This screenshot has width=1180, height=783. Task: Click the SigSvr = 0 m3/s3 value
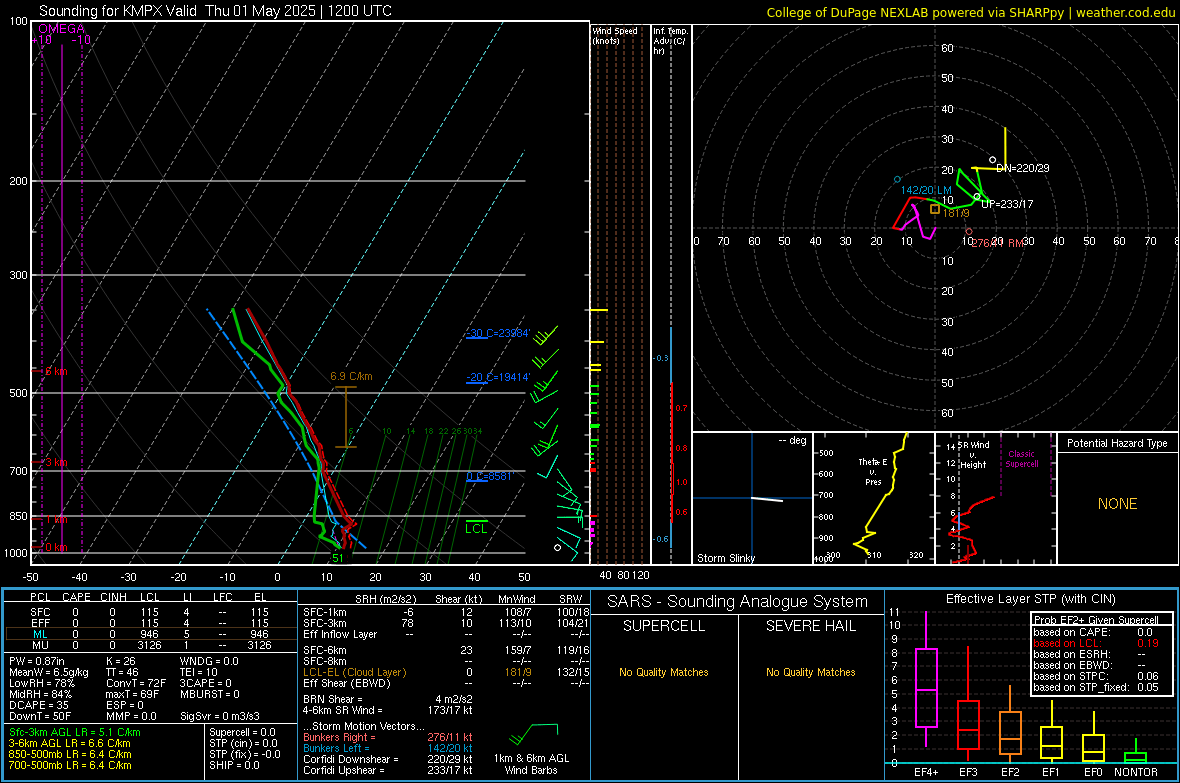coord(220,716)
